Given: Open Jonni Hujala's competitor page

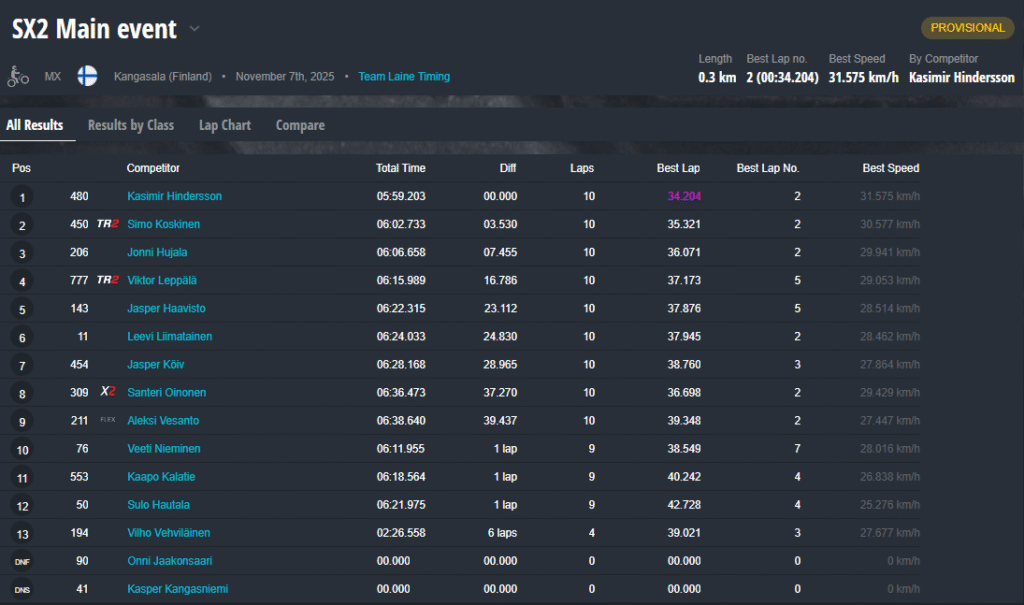Looking at the screenshot, I should click(x=157, y=253).
